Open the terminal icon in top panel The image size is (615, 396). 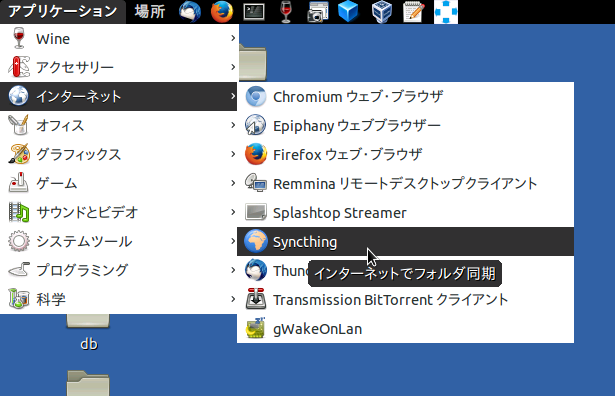click(x=254, y=12)
